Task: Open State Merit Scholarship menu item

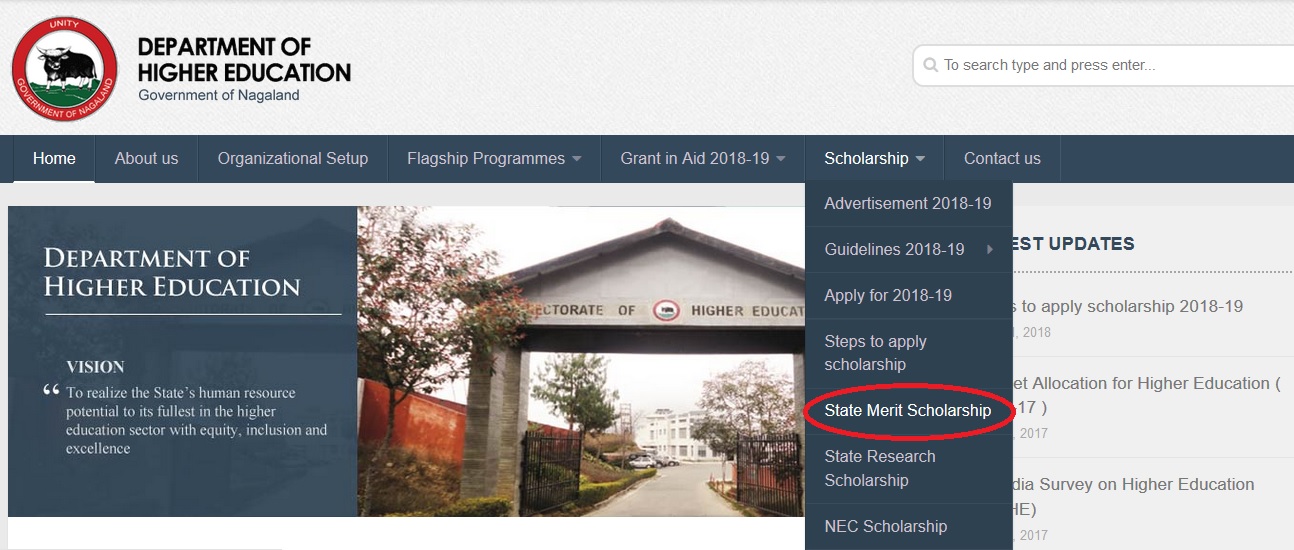Action: 908,411
